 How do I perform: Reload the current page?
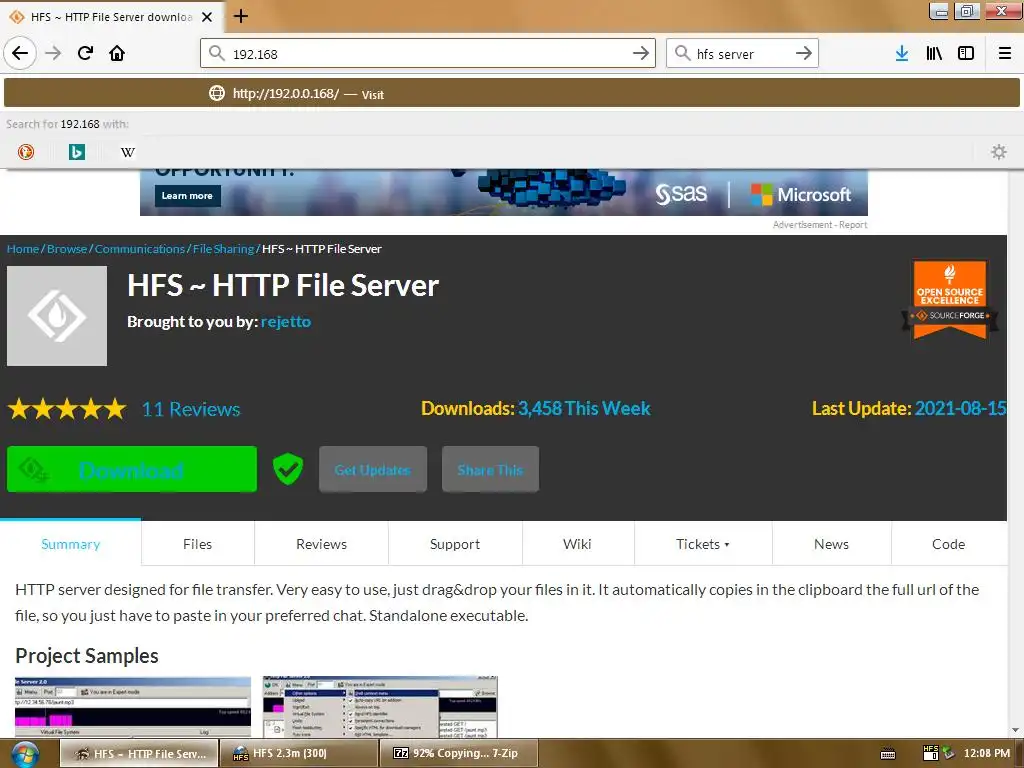85,53
